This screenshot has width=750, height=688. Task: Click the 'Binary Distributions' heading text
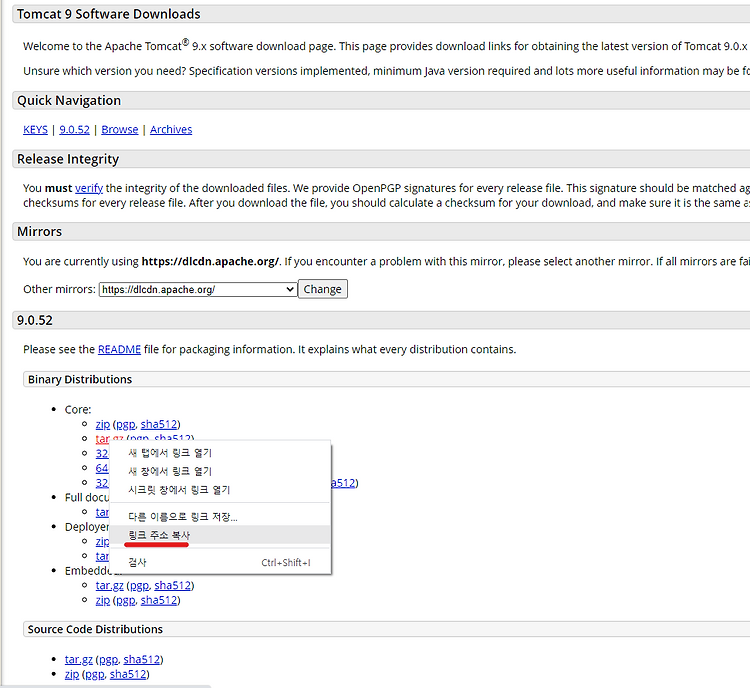pos(80,379)
